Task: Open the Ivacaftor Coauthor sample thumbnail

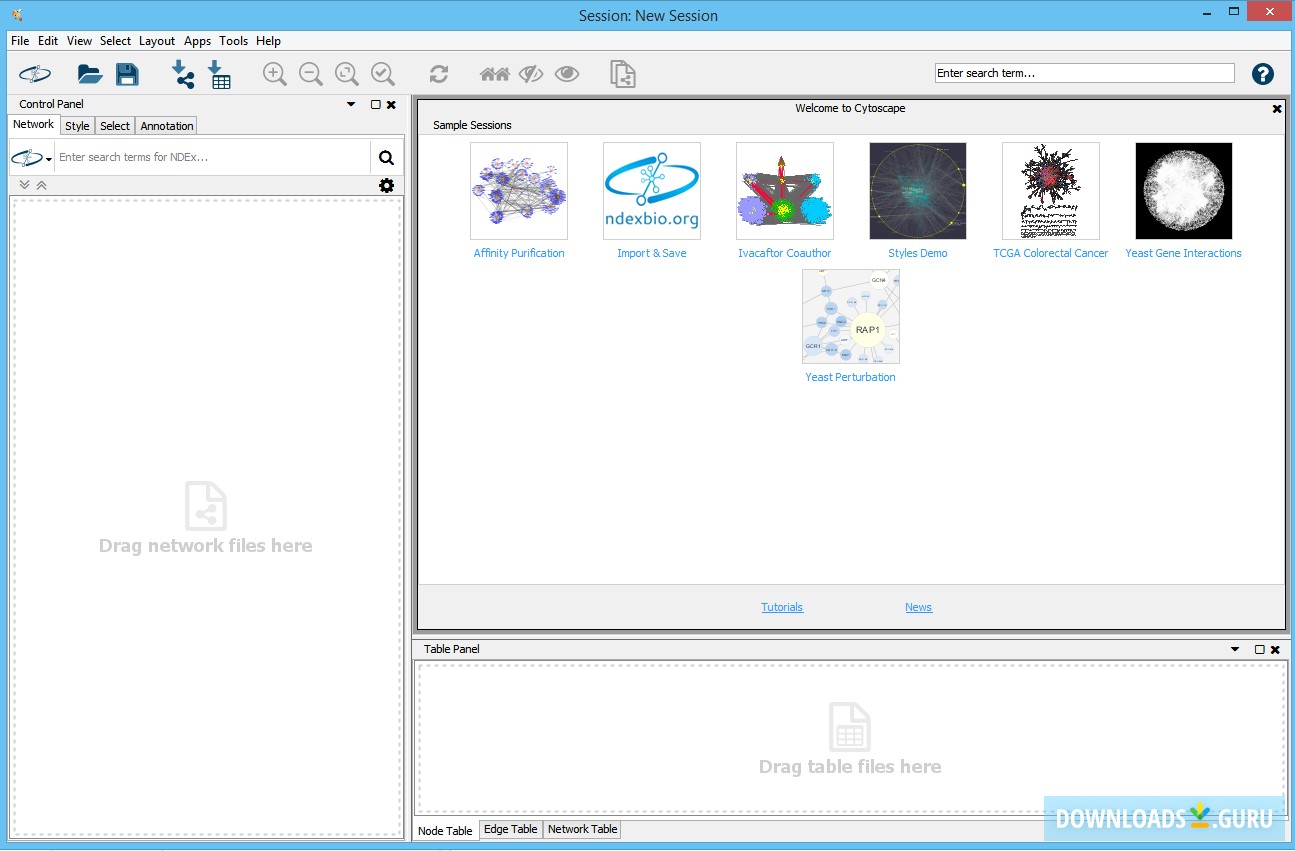Action: (785, 191)
